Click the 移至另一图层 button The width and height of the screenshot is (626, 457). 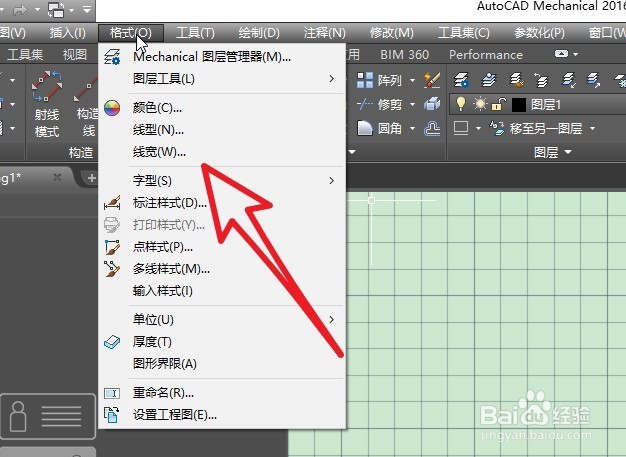[536, 129]
